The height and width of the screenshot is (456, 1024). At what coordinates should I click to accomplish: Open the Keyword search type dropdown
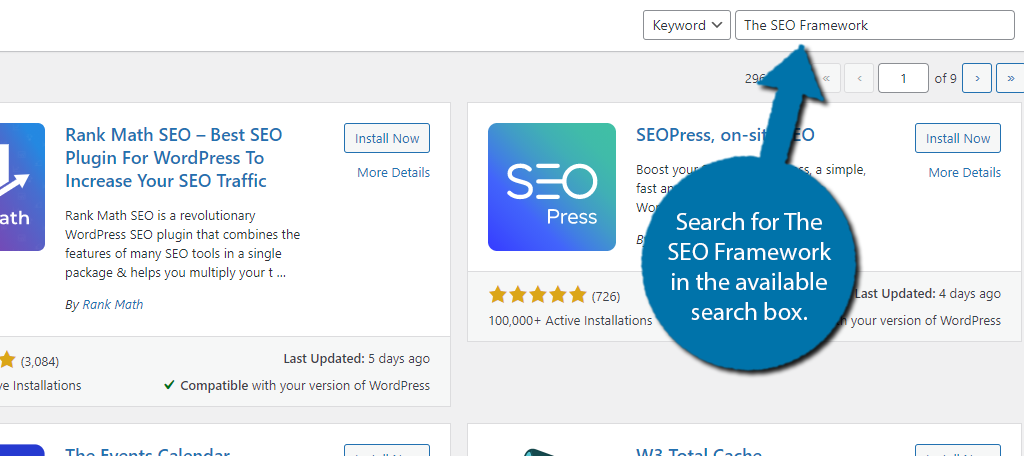tap(686, 25)
